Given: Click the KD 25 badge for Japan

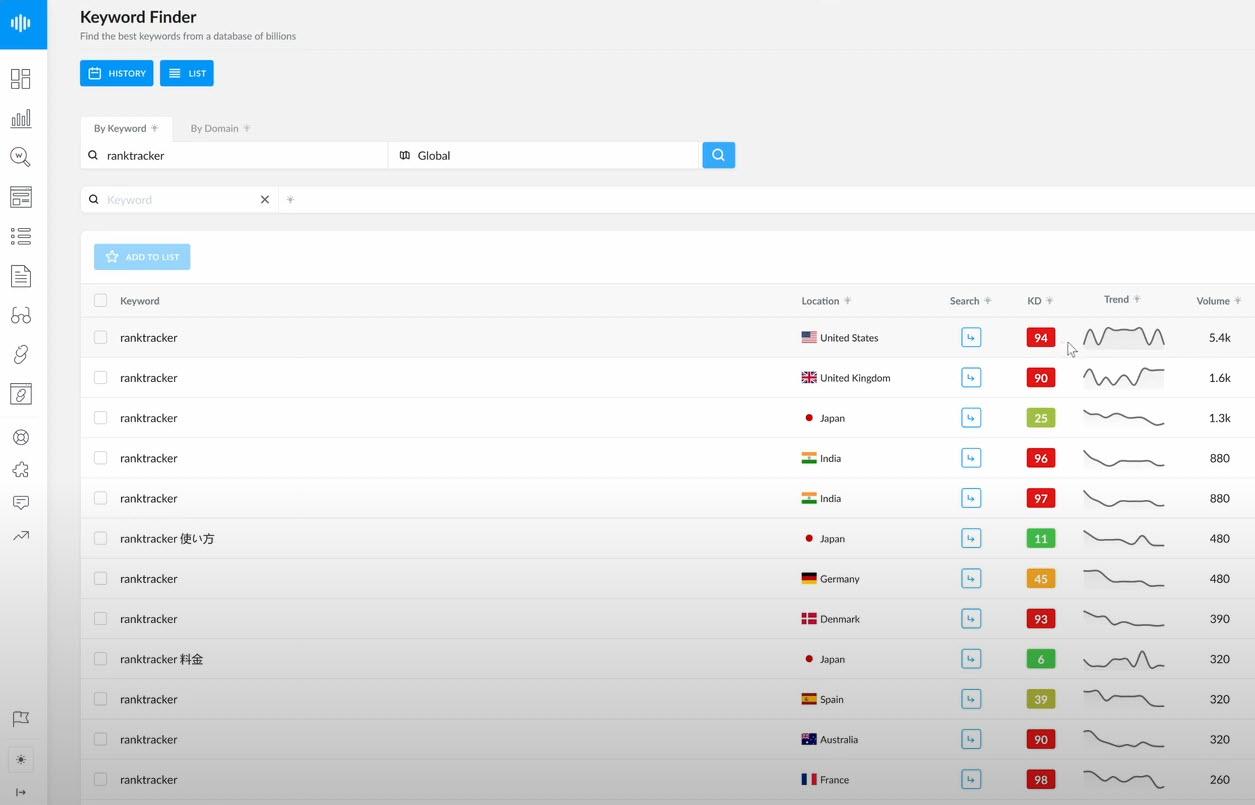Looking at the screenshot, I should tap(1040, 418).
